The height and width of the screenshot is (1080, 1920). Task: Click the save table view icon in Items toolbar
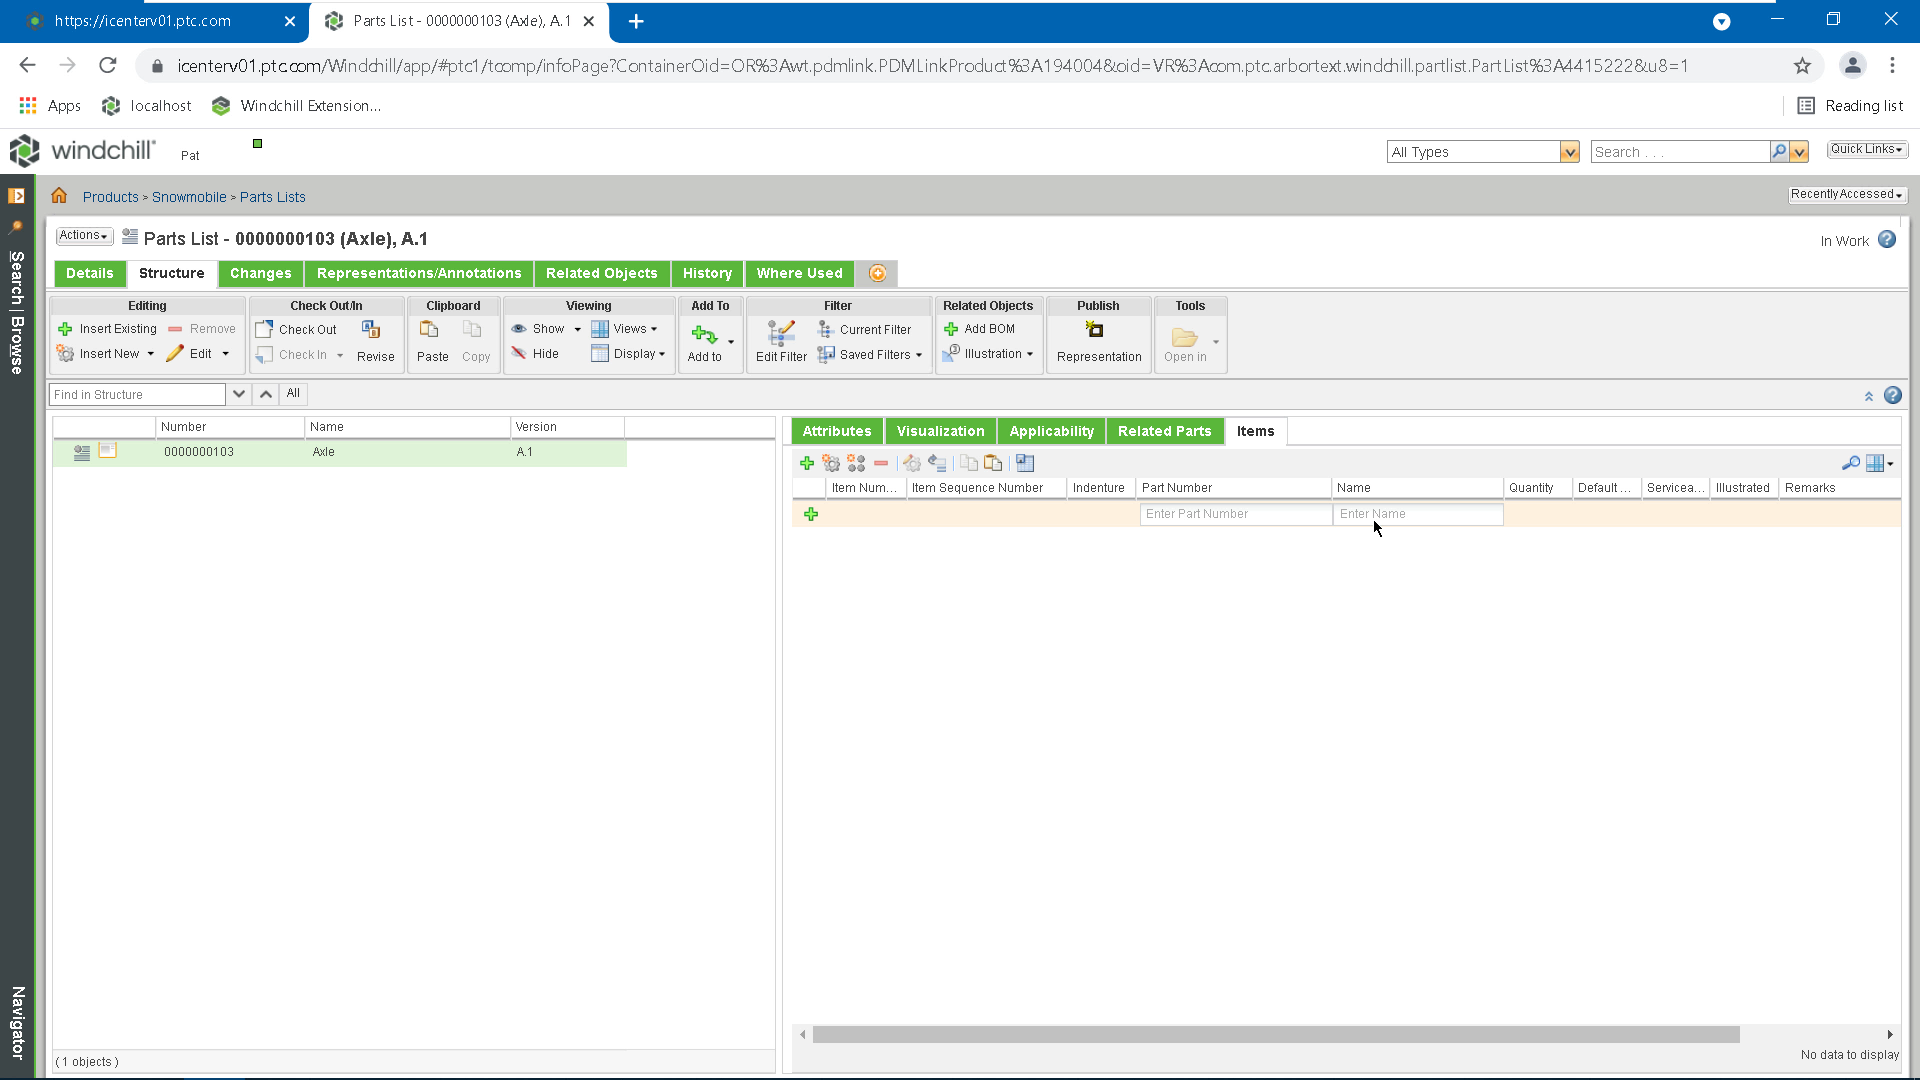tap(1025, 463)
